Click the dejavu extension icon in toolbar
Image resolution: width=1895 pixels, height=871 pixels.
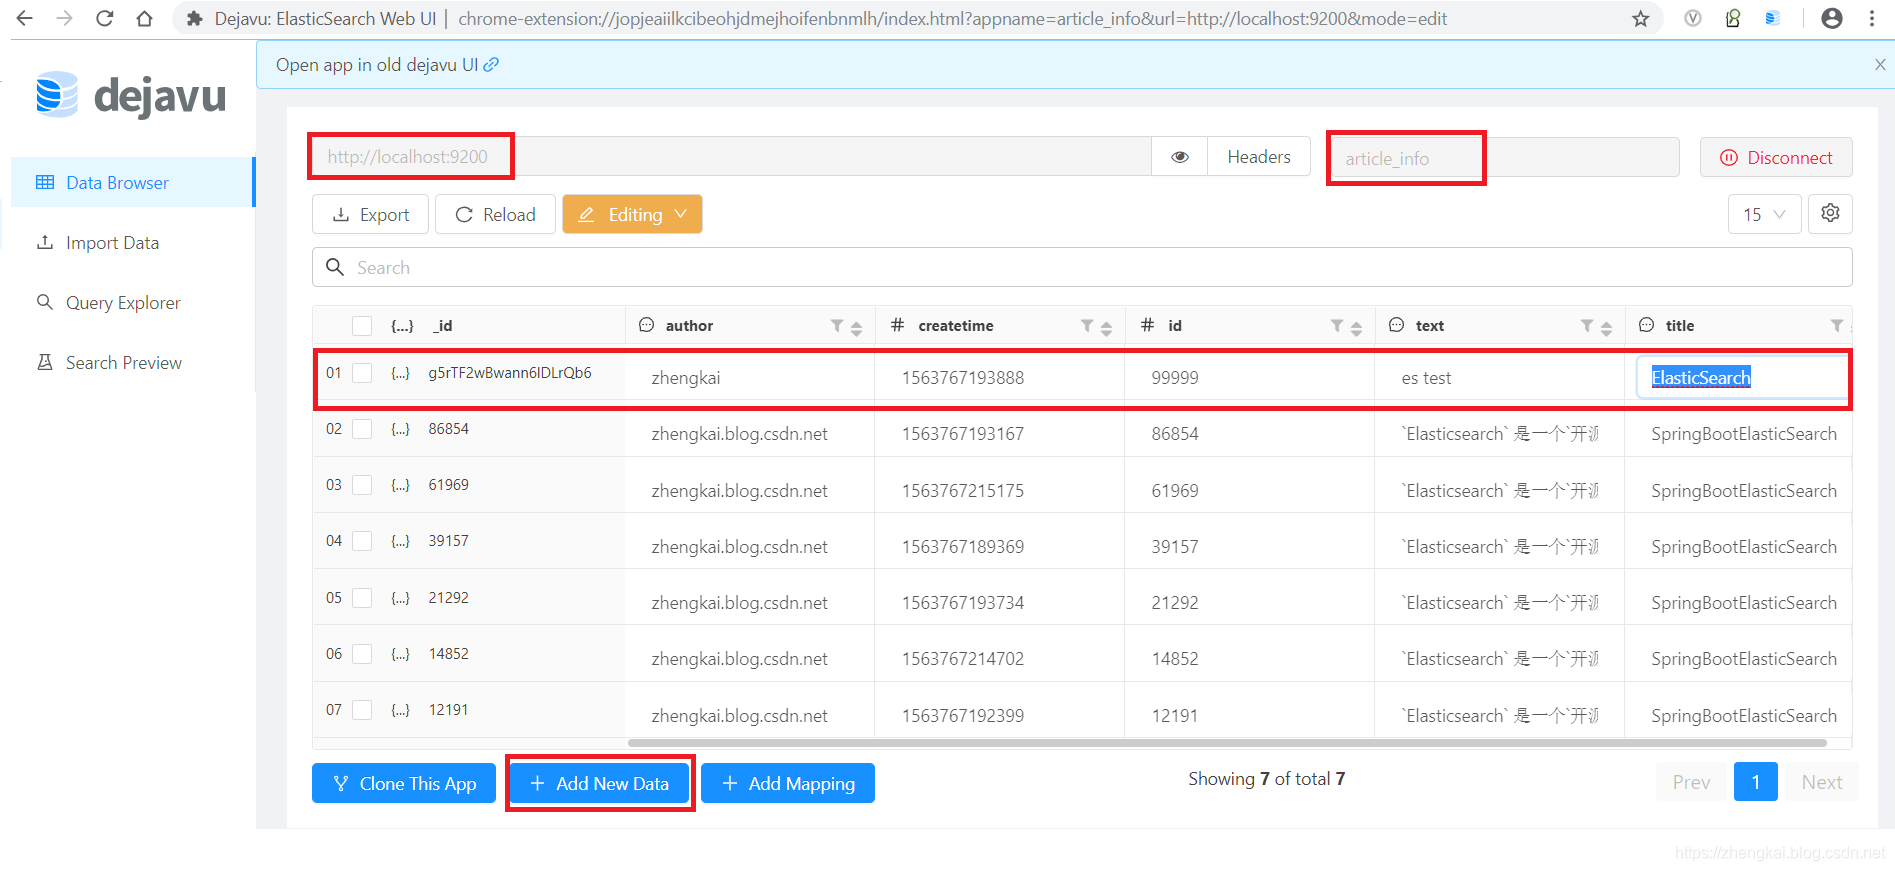click(1772, 18)
